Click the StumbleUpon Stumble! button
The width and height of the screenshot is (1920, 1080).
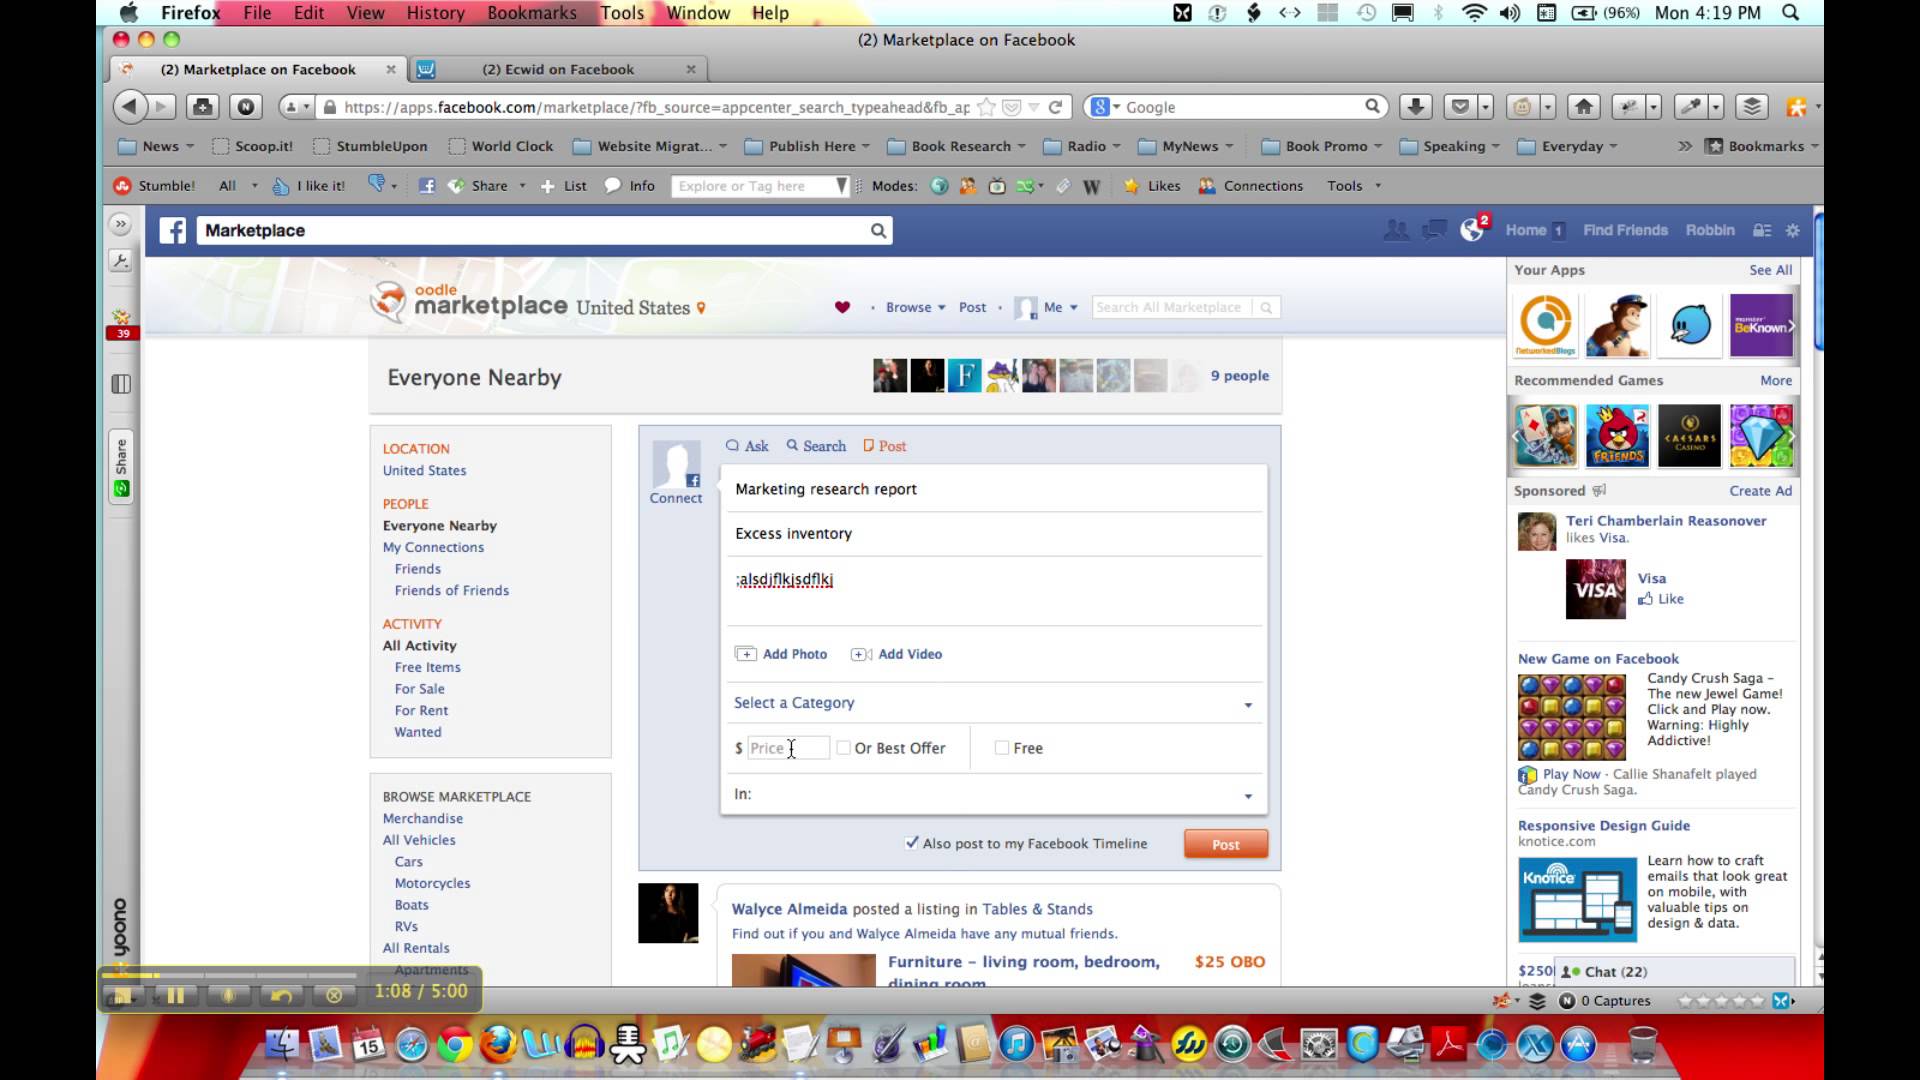(x=155, y=186)
